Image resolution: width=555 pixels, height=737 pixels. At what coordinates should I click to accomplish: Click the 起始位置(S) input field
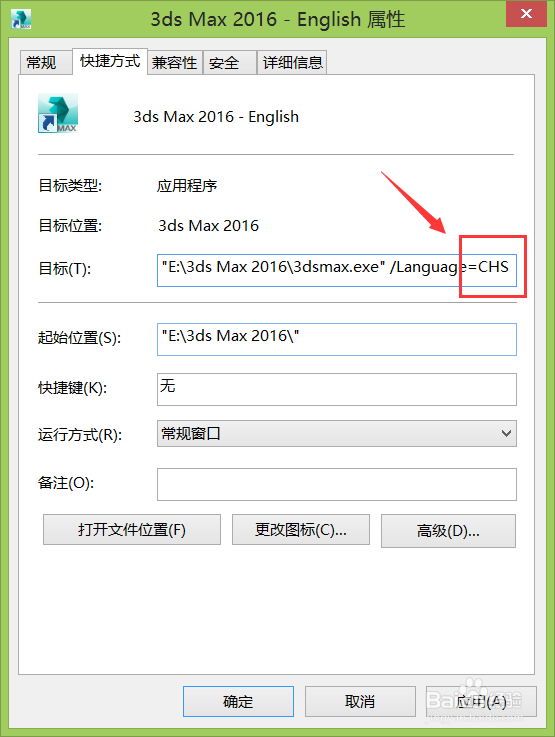point(336,339)
